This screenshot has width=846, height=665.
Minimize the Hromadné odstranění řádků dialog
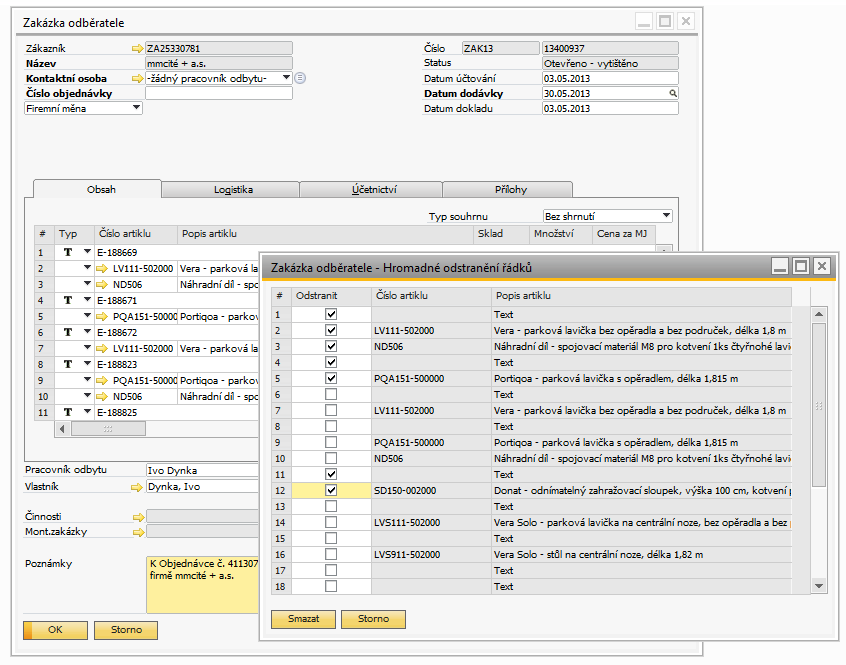point(780,266)
